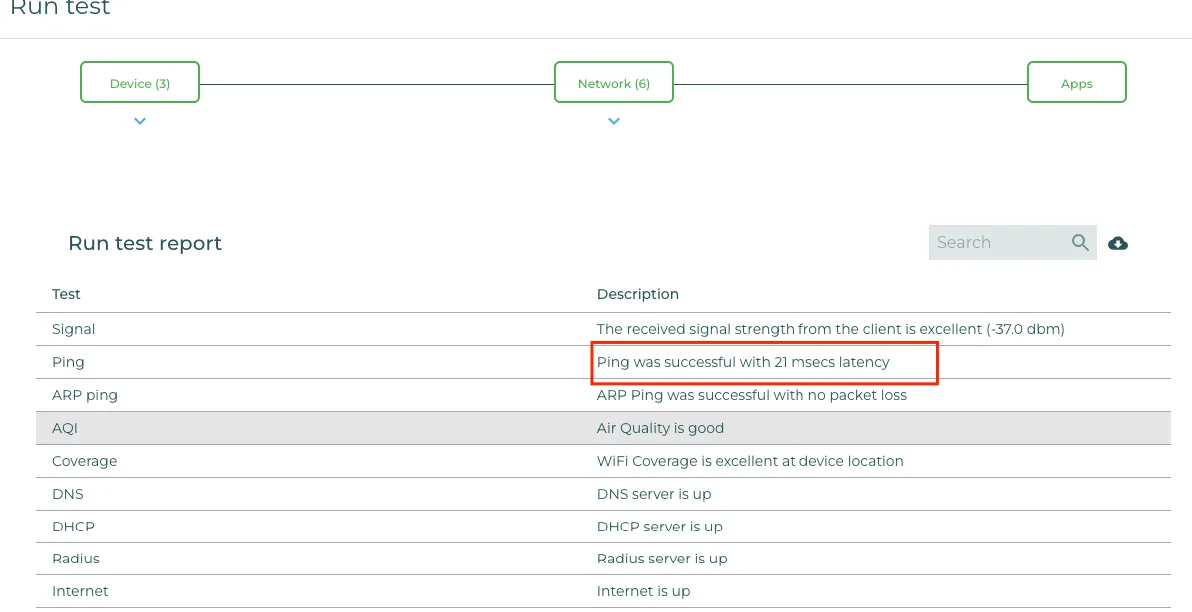Click 'DNS server is up' description

(654, 494)
